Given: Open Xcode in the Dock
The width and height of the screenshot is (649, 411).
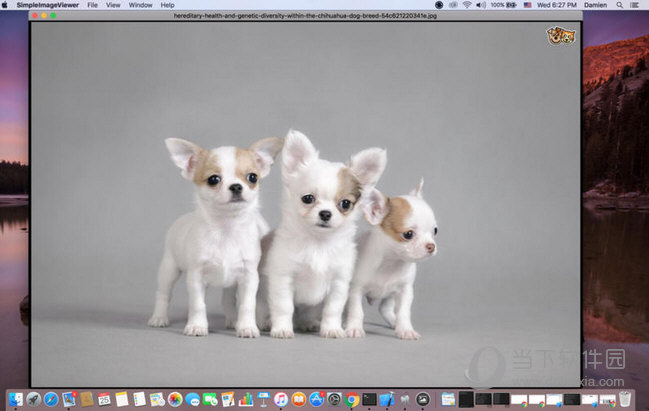Looking at the screenshot, I should (387, 399).
